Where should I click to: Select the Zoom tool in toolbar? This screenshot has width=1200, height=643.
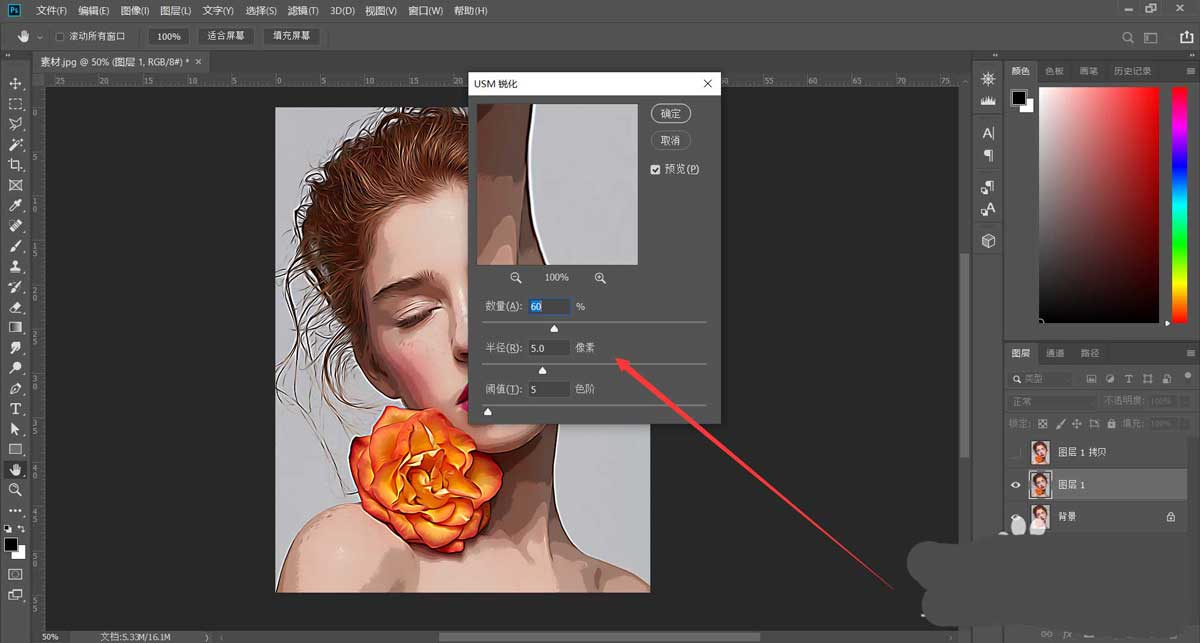[x=15, y=490]
